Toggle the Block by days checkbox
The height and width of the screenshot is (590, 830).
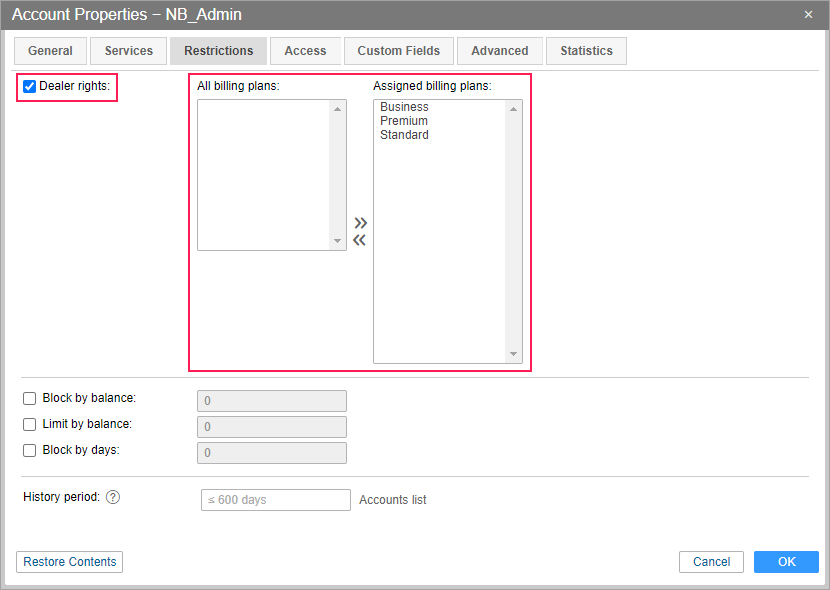[x=30, y=450]
